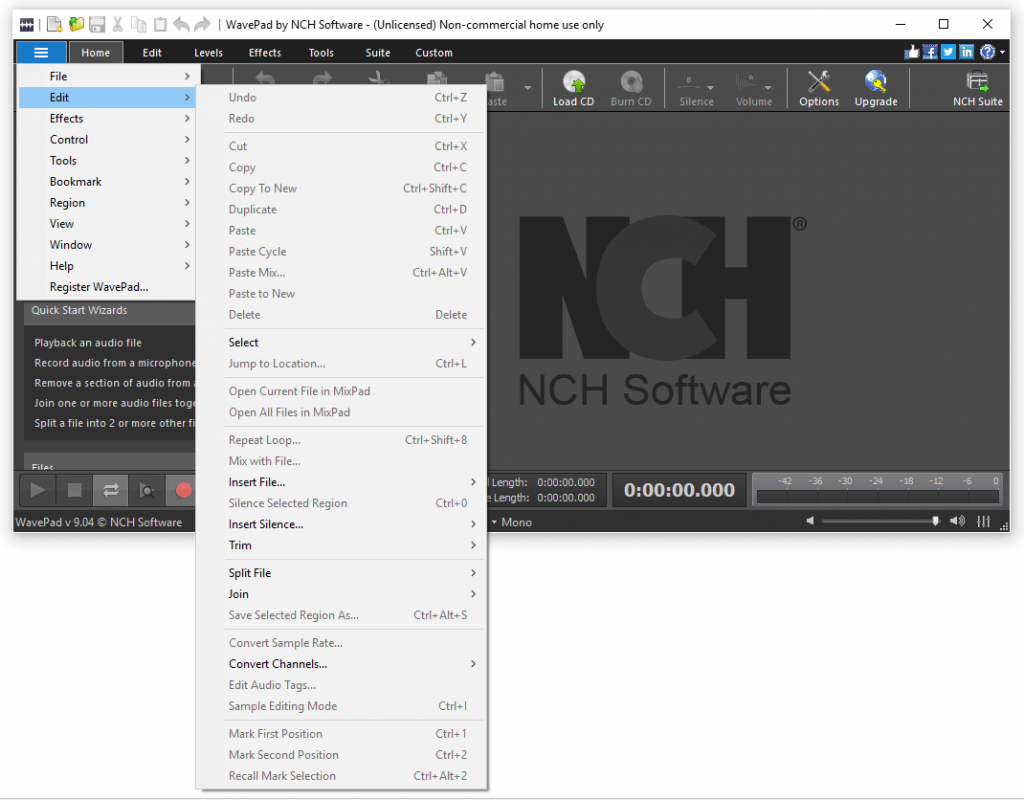This screenshot has height=800, width=1024.
Task: Expand the Trim submenu
Action: 342,545
